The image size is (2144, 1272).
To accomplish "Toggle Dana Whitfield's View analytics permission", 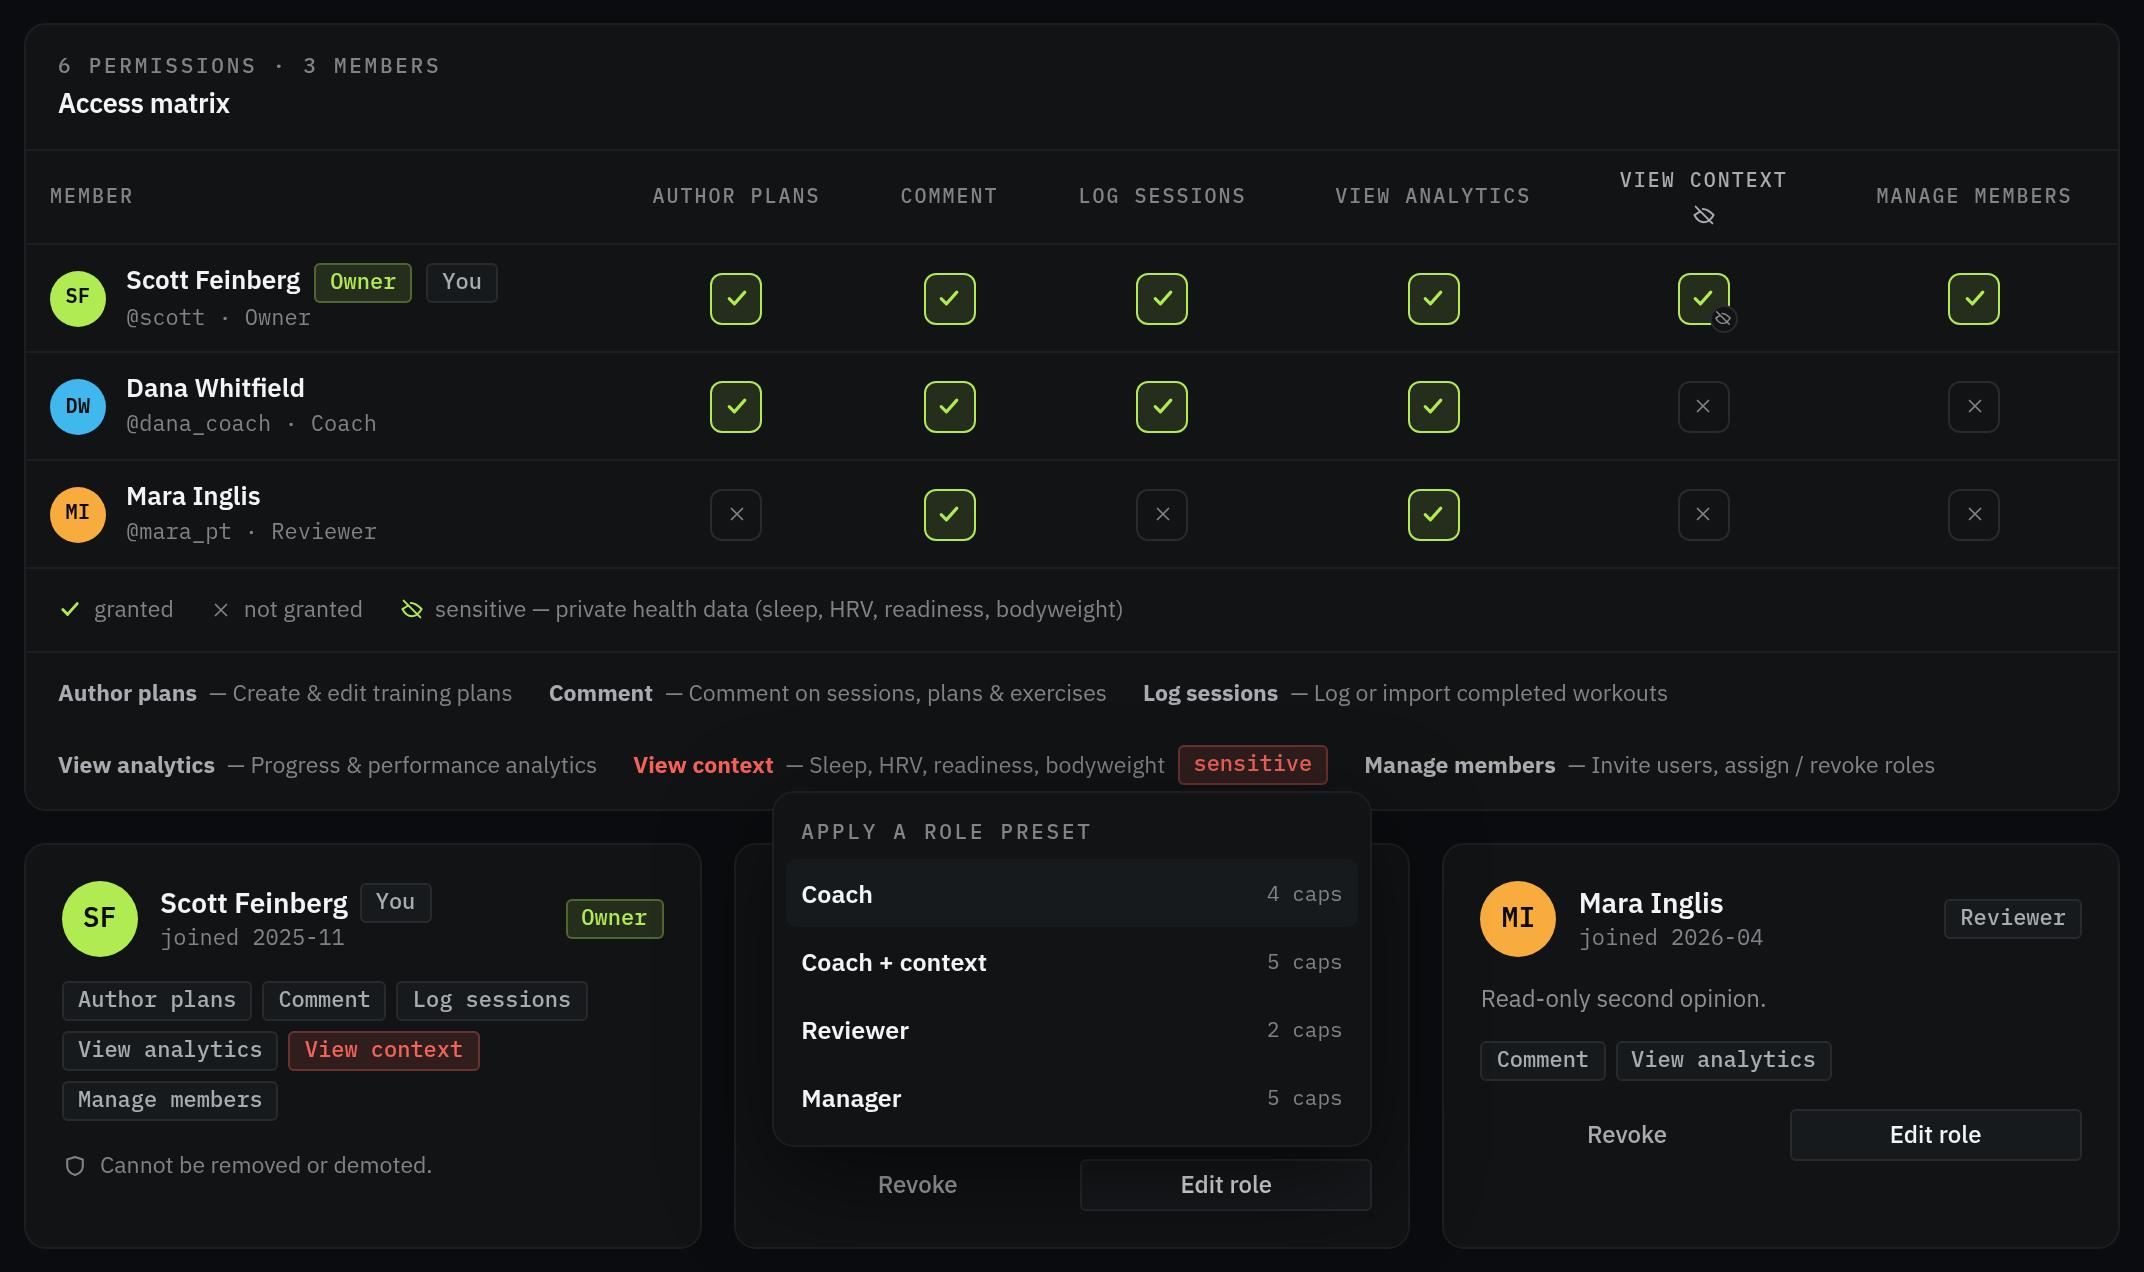I will (1434, 406).
